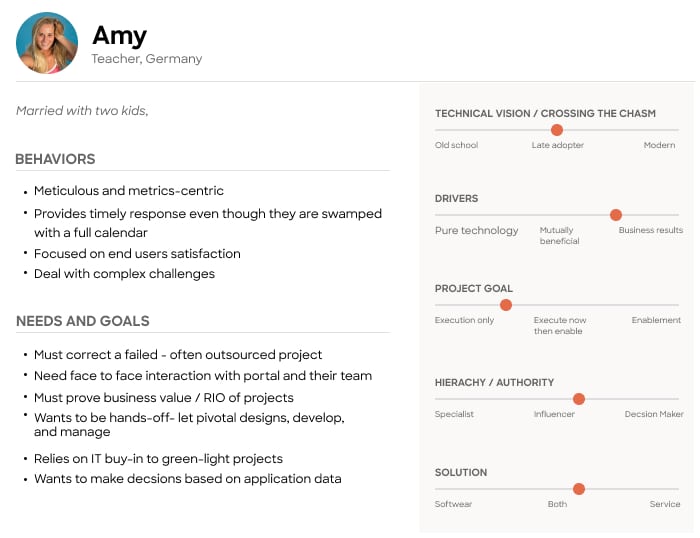Viewport: 700px width, 538px height.
Task: Click the BEHAVIORS section heading
Action: click(55, 159)
